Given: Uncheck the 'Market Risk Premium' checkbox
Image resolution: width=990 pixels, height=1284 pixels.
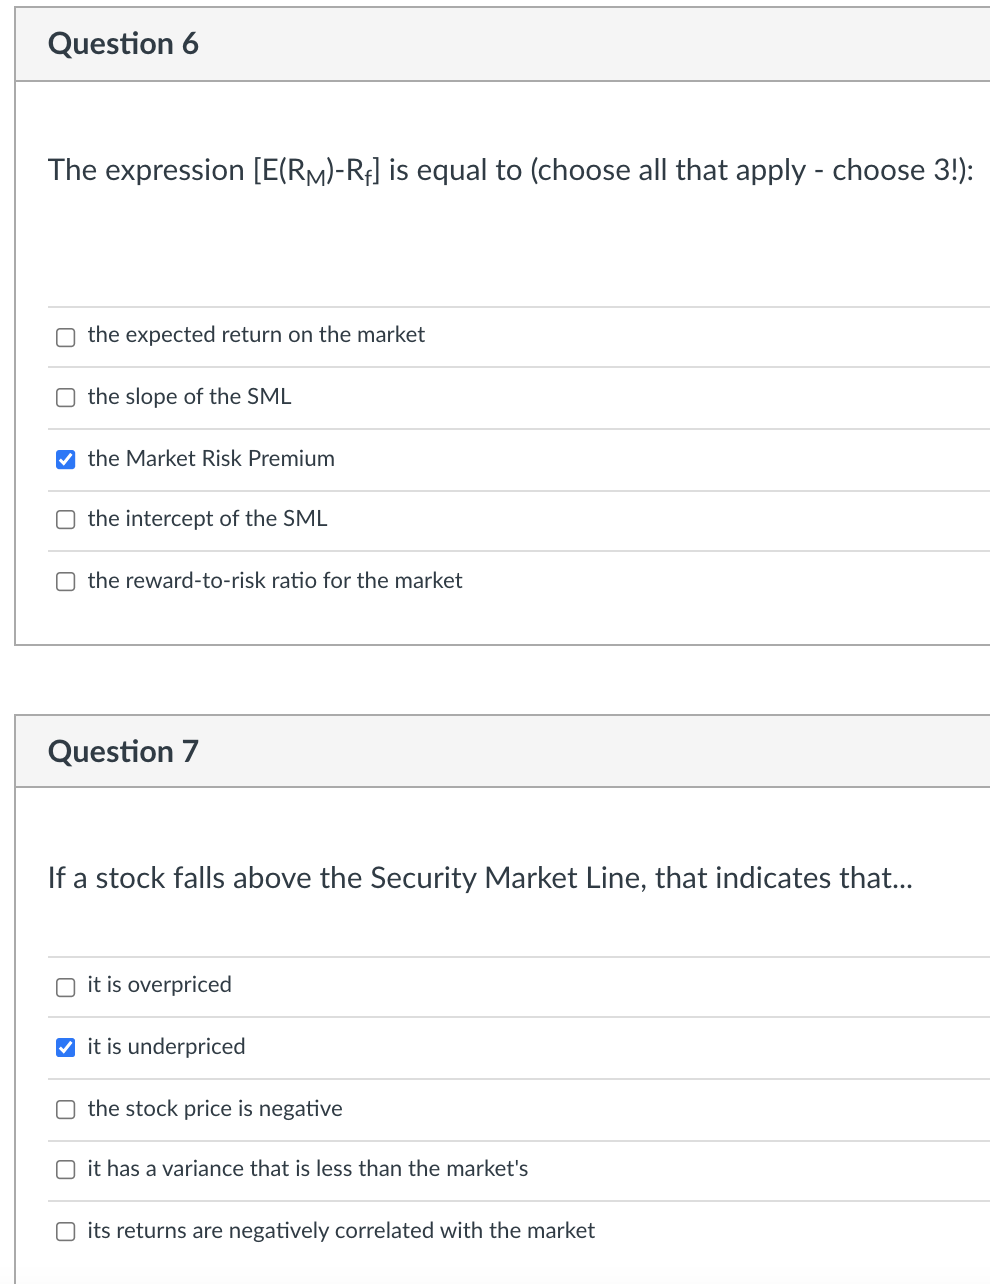Looking at the screenshot, I should coord(65,460).
